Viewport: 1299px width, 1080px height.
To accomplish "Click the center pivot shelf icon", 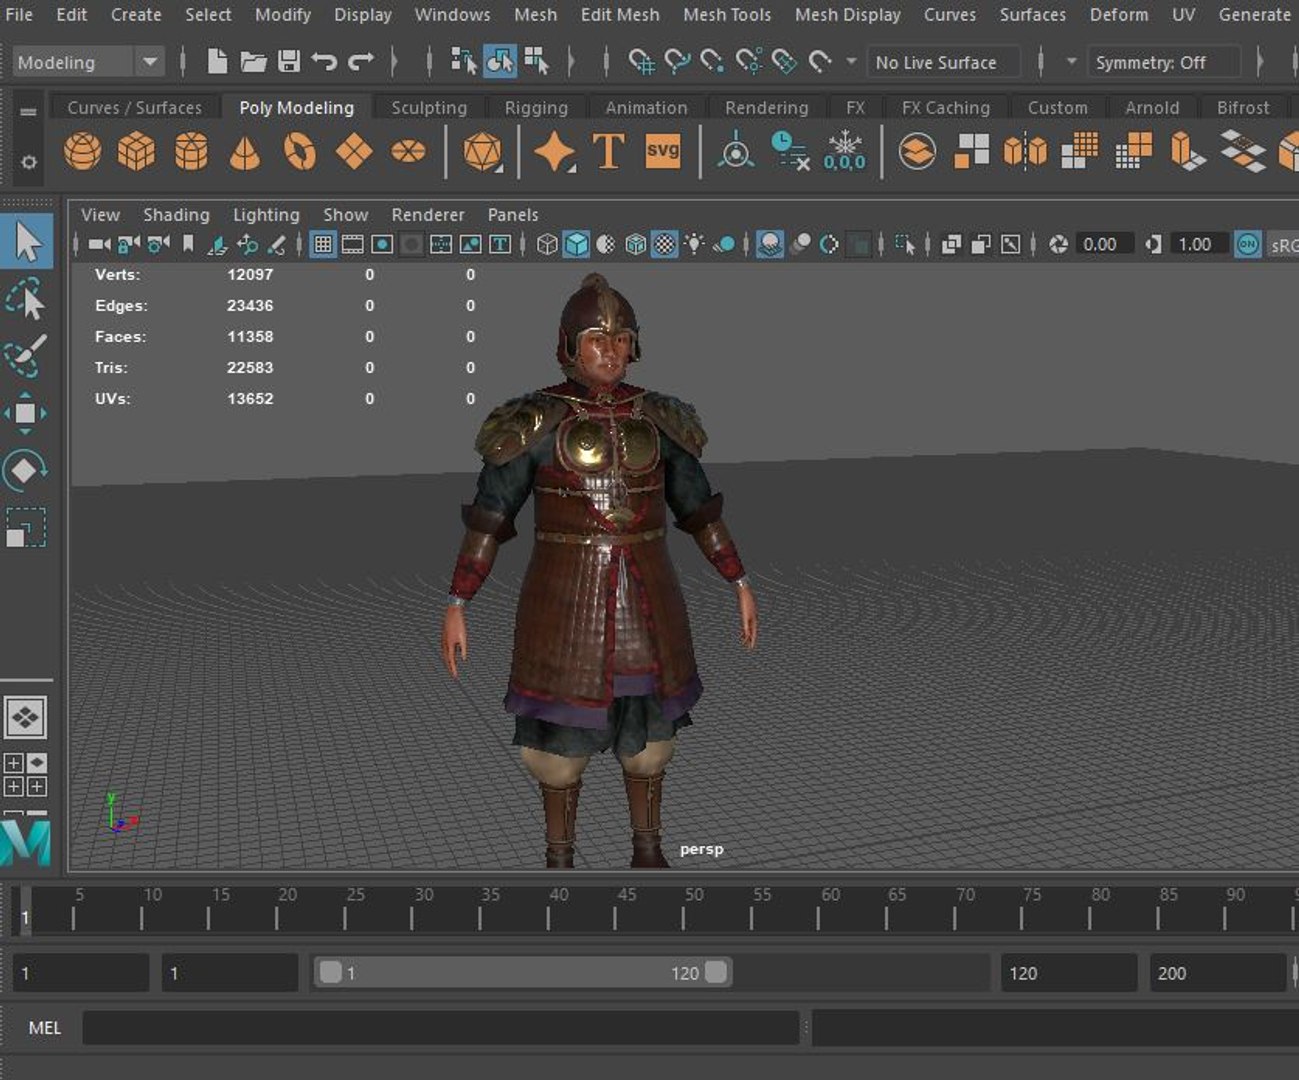I will coord(736,152).
